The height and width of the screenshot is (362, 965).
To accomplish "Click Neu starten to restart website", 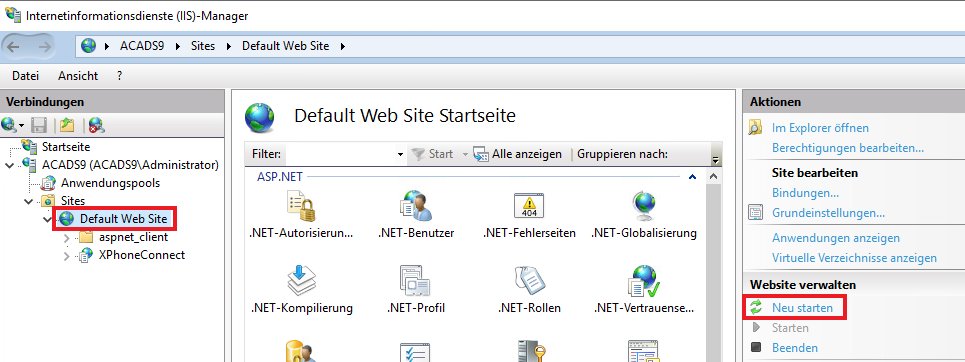I will click(803, 307).
